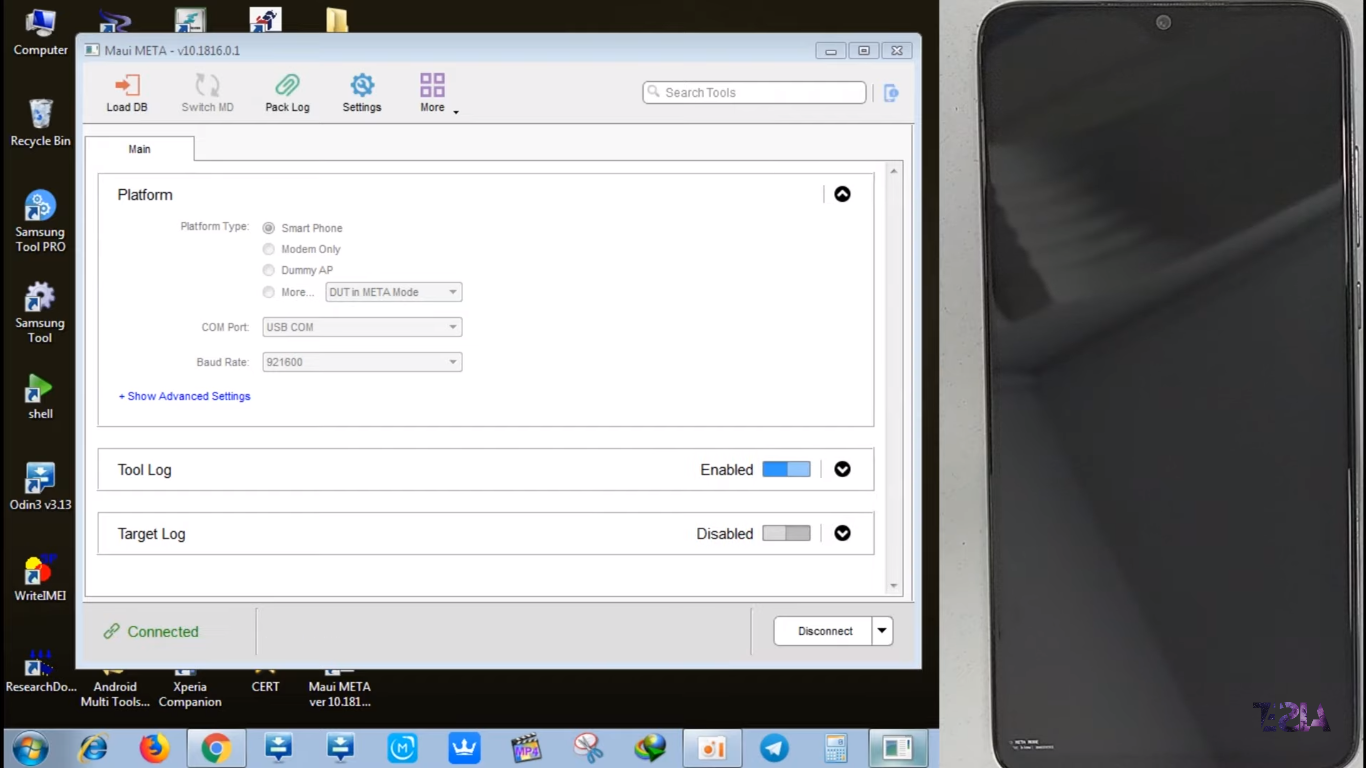Click the scrollbar down arrow in Main panel
Image resolution: width=1366 pixels, height=768 pixels.
[x=894, y=586]
